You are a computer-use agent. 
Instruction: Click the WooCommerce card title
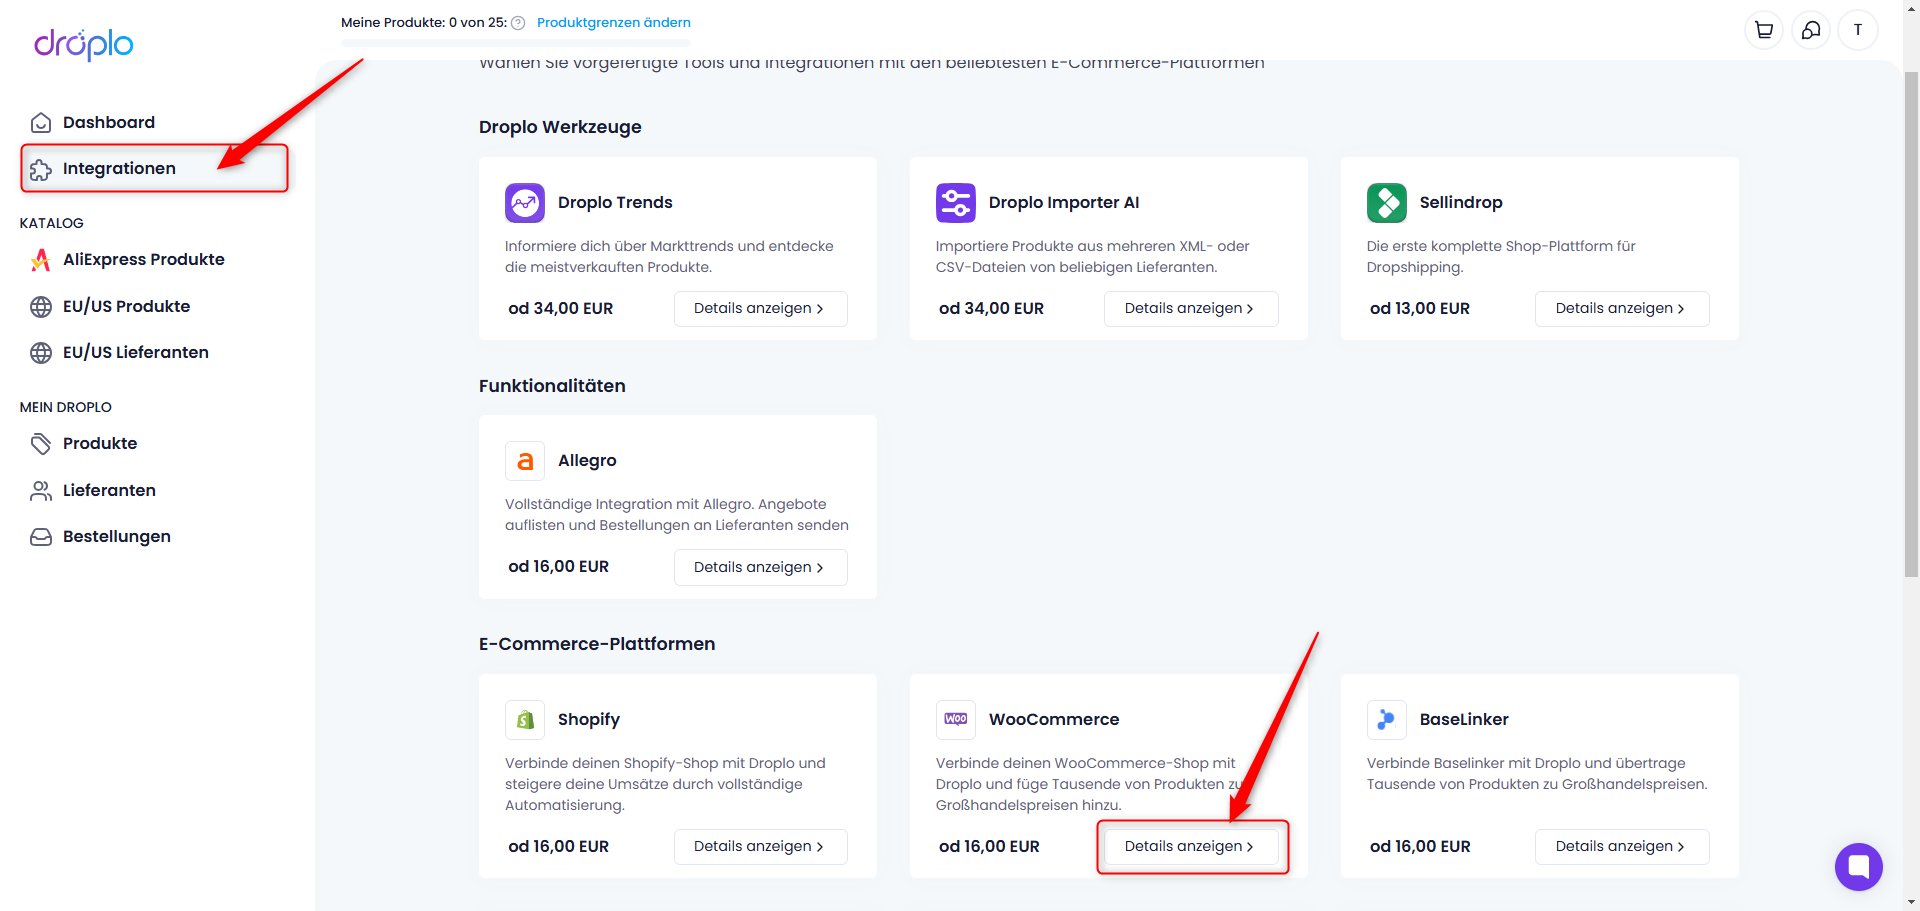(x=1054, y=719)
